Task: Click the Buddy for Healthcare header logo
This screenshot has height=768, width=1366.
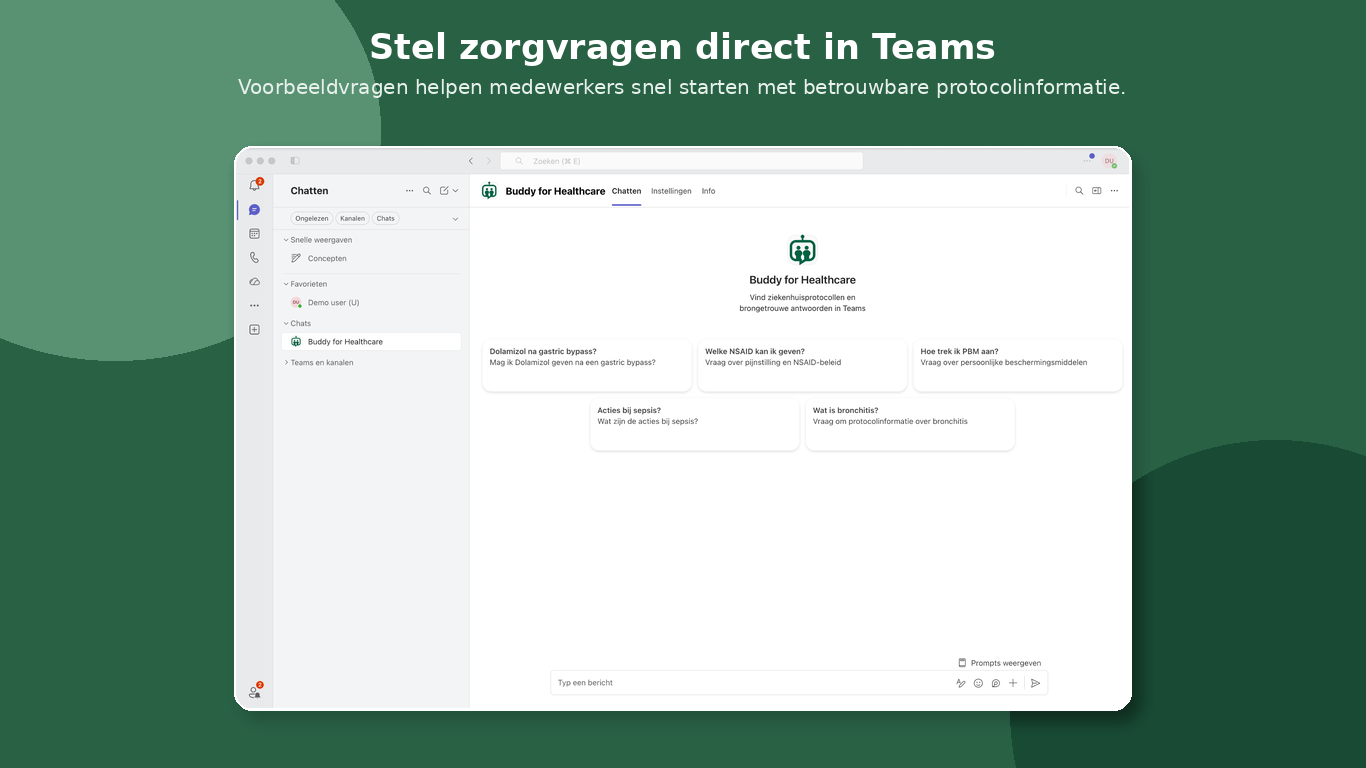Action: pos(489,191)
